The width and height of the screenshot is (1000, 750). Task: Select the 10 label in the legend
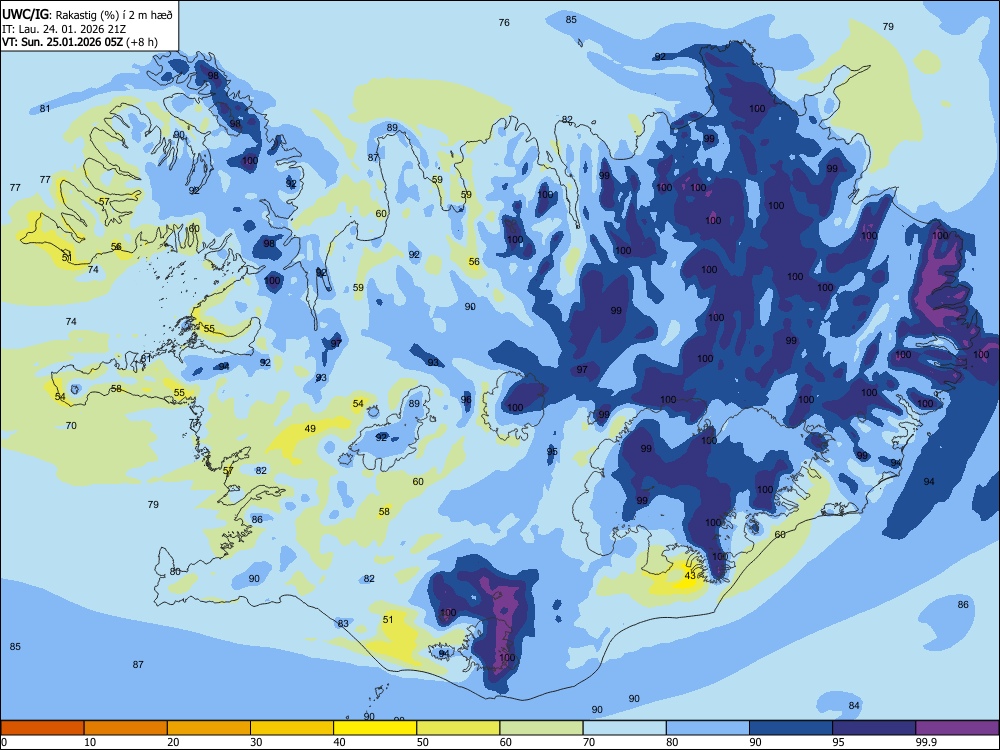(90, 742)
